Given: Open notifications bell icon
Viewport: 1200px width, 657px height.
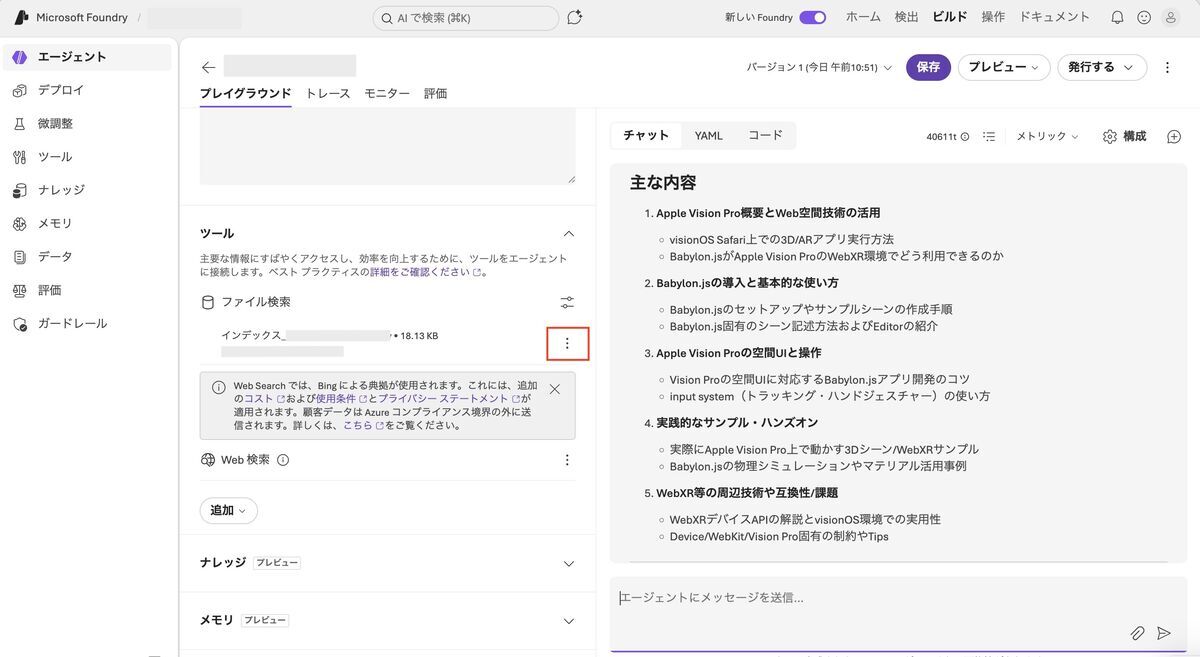Looking at the screenshot, I should [1118, 17].
